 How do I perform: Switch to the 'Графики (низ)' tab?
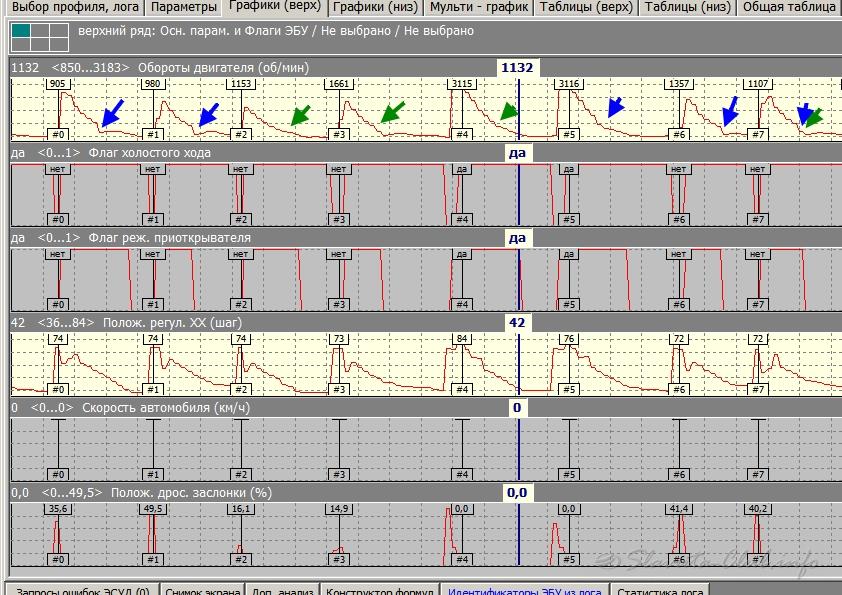coord(375,7)
